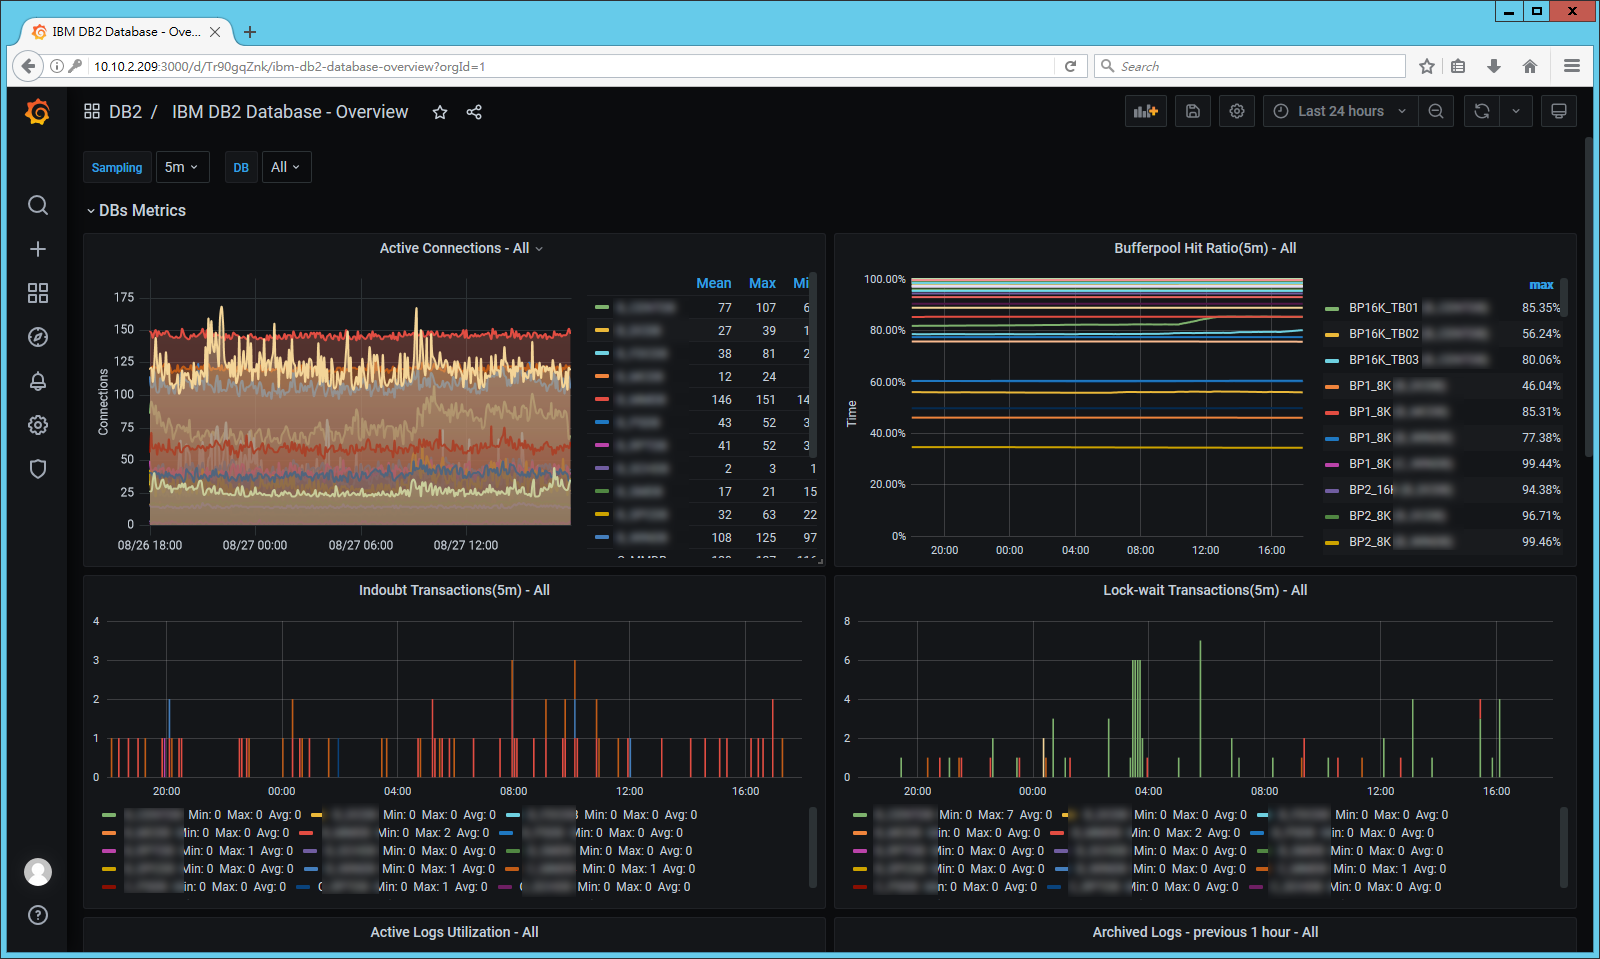The height and width of the screenshot is (959, 1600).
Task: Save the dashboard via disk icon
Action: coord(1193,111)
